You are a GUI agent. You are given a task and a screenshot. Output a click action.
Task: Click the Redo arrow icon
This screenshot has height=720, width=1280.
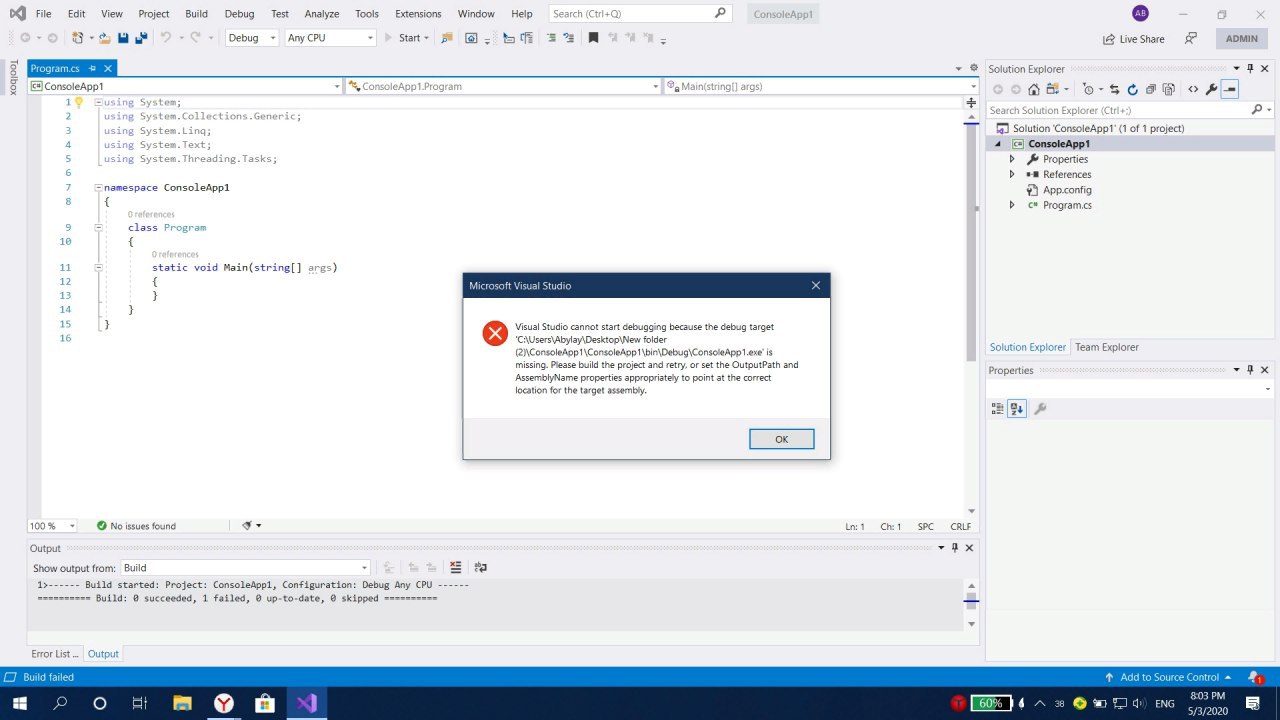point(196,38)
